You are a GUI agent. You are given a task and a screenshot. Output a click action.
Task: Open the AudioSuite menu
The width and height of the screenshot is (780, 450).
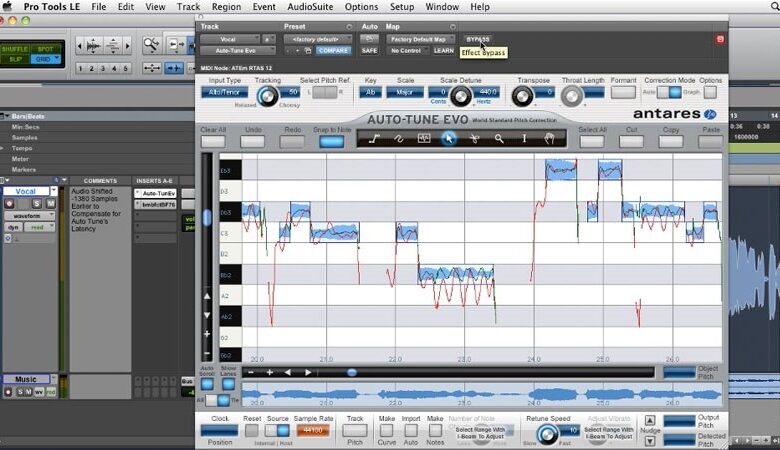click(x=310, y=7)
